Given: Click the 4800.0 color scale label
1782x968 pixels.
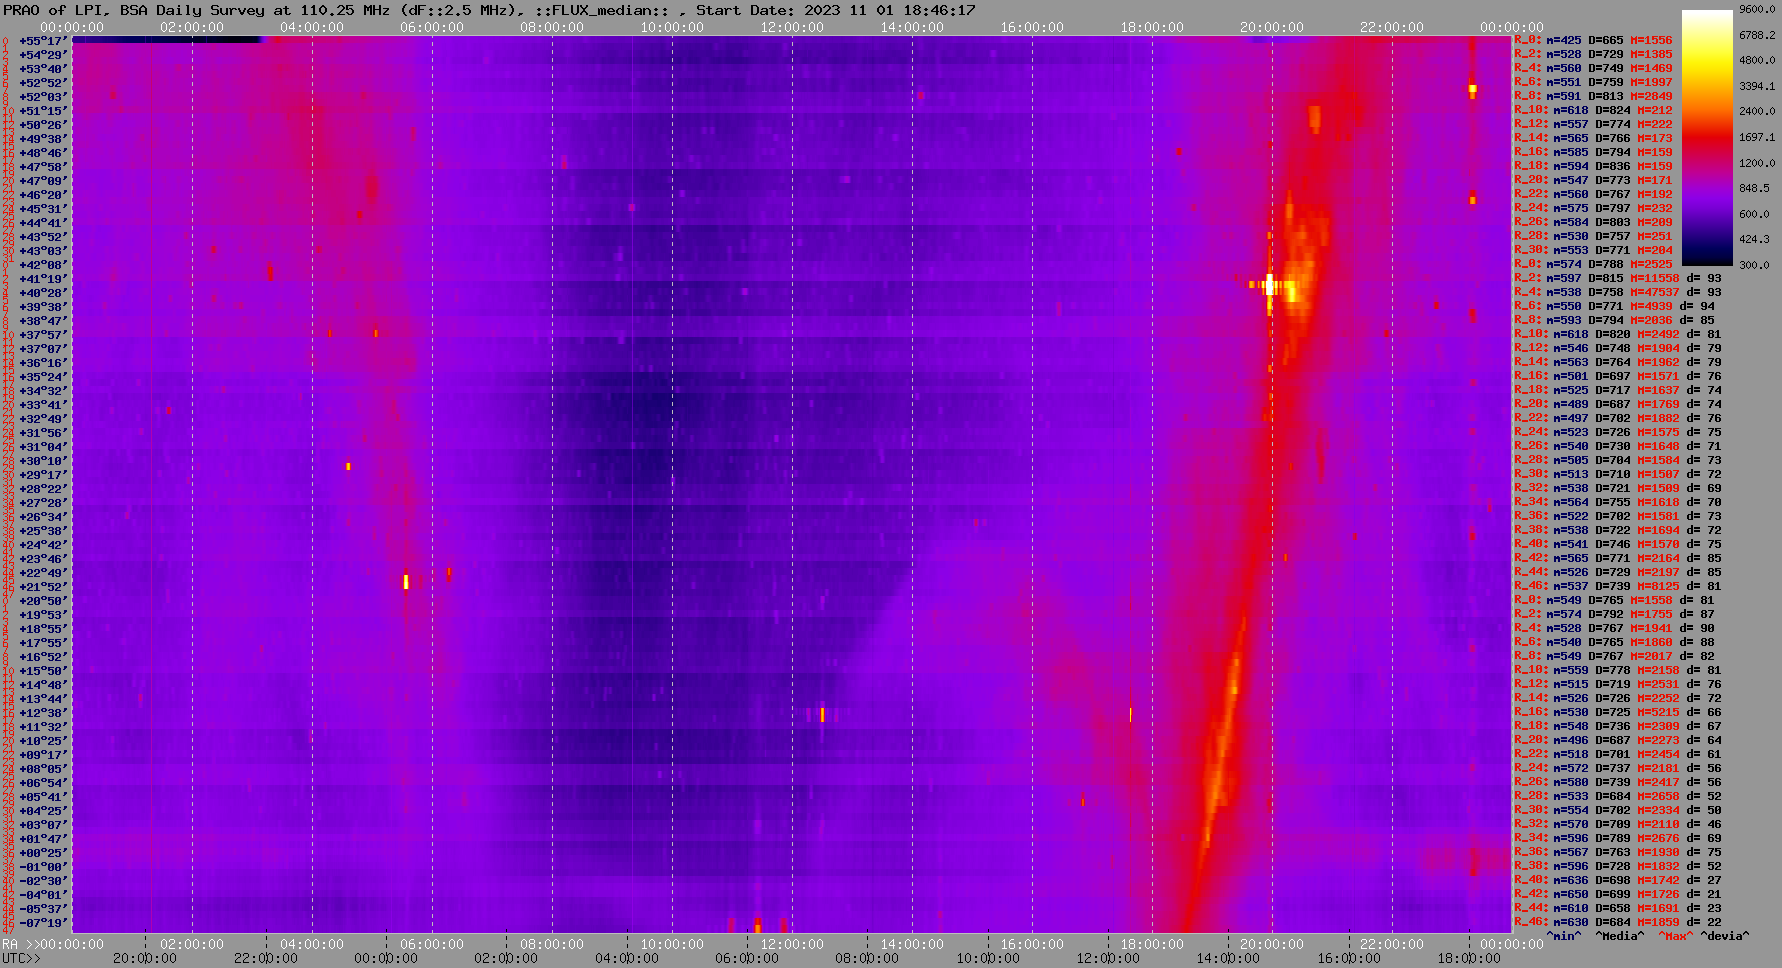Looking at the screenshot, I should [1757, 60].
